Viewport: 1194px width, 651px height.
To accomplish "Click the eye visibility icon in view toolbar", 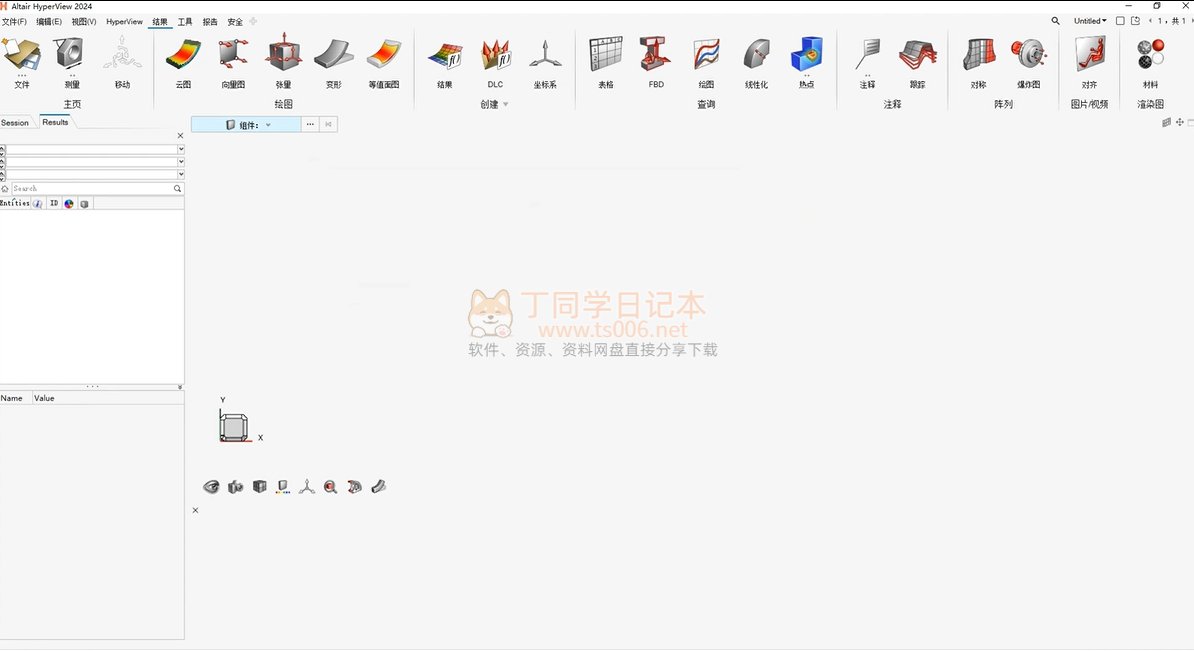I will tap(211, 487).
